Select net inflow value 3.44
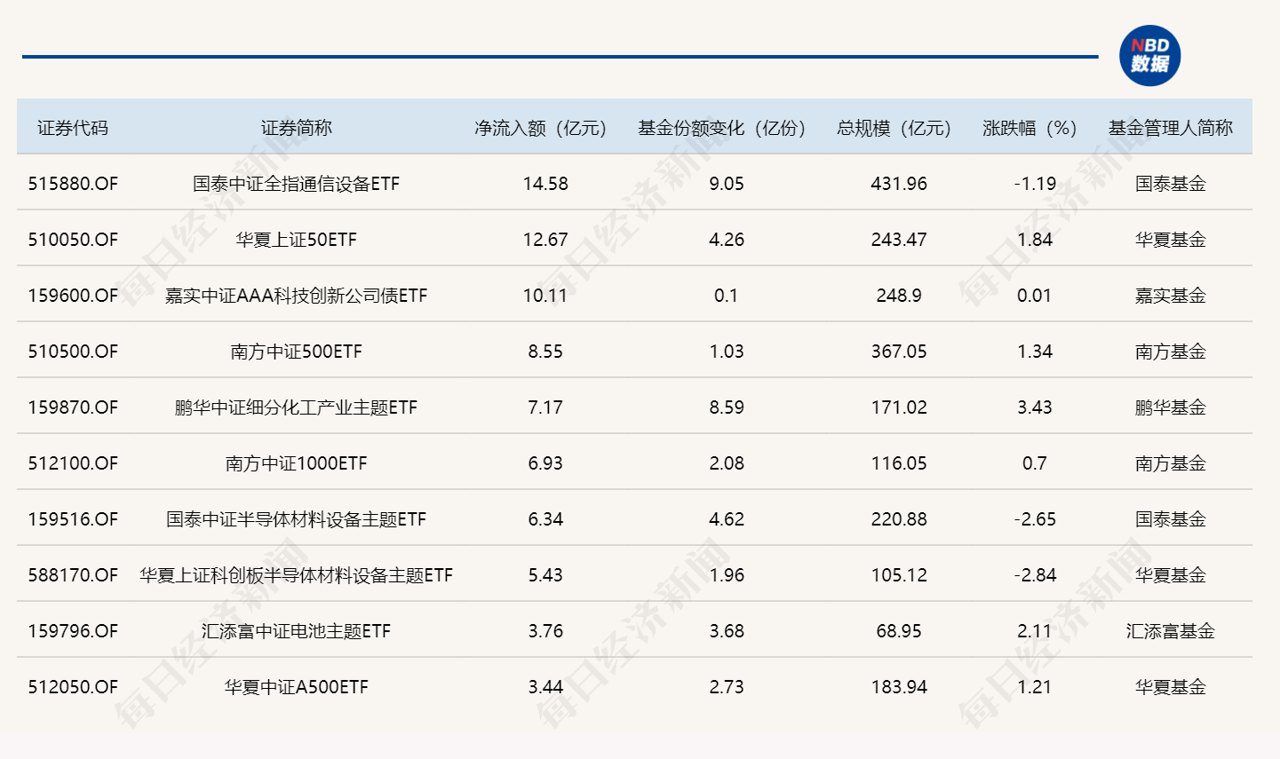The image size is (1280, 759). click(x=545, y=688)
